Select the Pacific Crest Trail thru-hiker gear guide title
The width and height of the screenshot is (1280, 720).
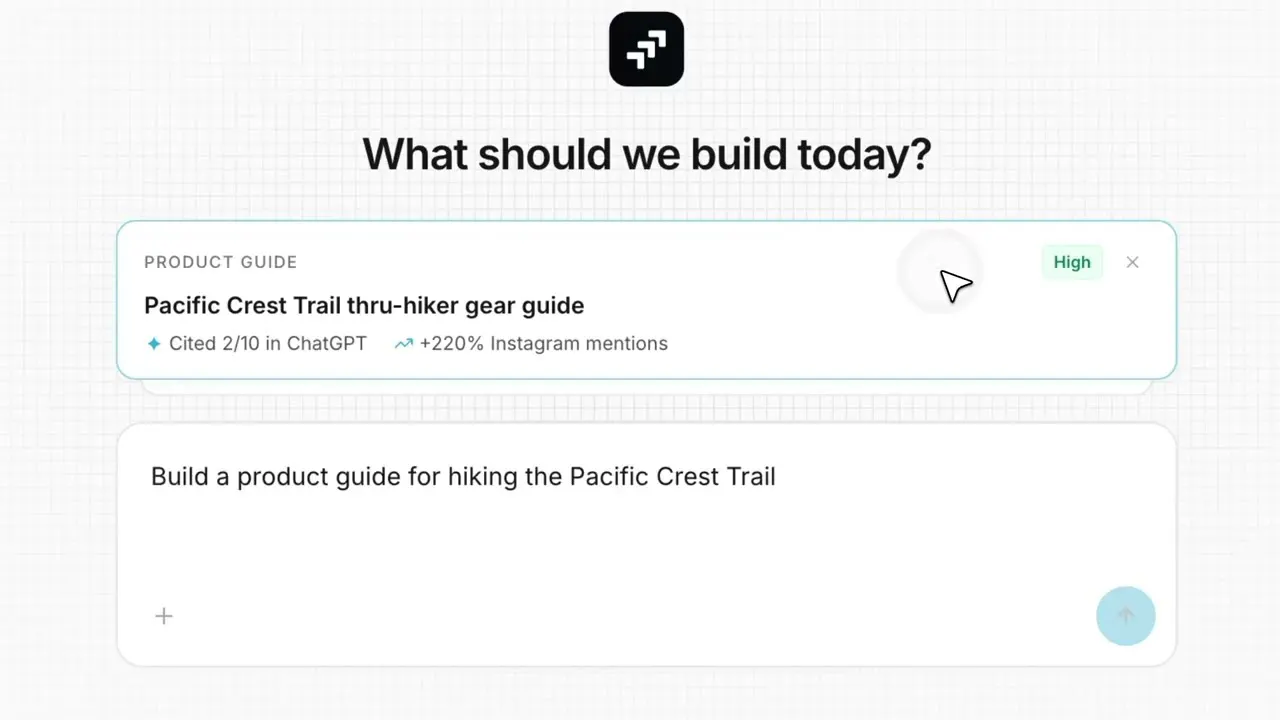[364, 305]
